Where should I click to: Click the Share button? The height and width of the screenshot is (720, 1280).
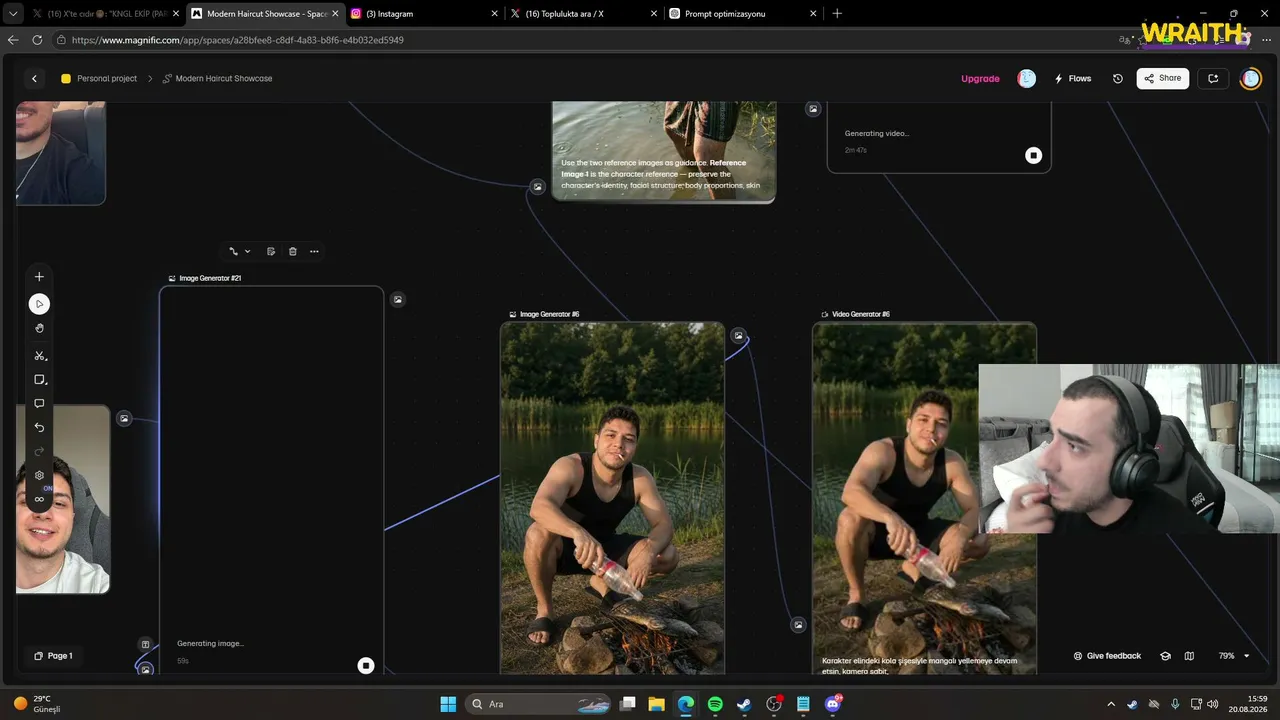point(1162,78)
